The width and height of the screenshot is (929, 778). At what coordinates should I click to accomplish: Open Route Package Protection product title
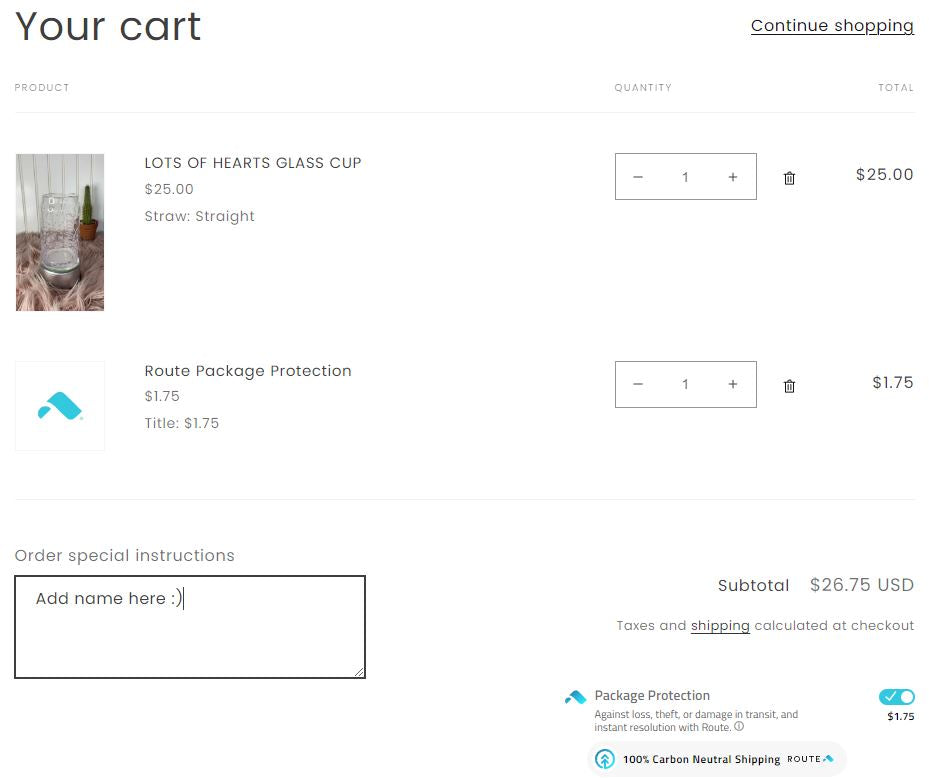click(x=248, y=371)
